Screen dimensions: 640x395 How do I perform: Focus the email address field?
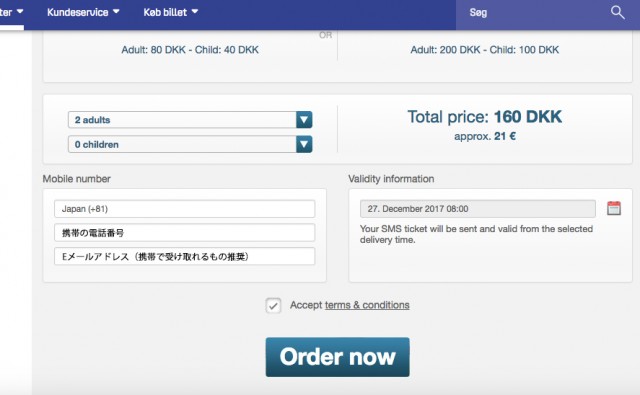point(184,256)
